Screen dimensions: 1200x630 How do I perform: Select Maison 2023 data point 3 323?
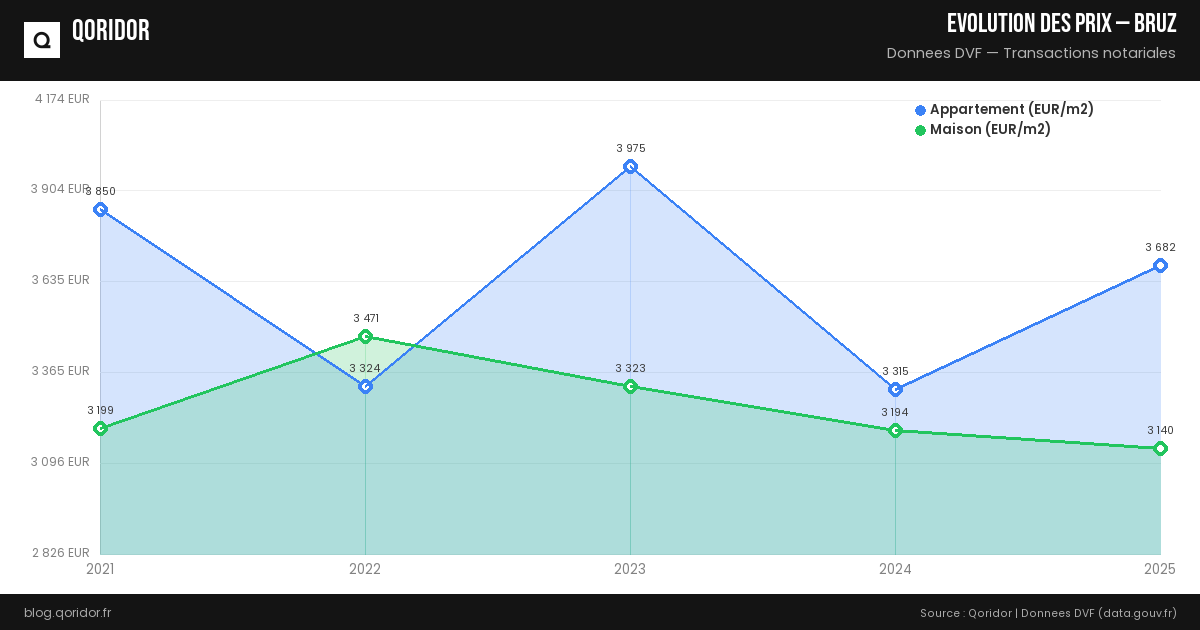click(630, 386)
